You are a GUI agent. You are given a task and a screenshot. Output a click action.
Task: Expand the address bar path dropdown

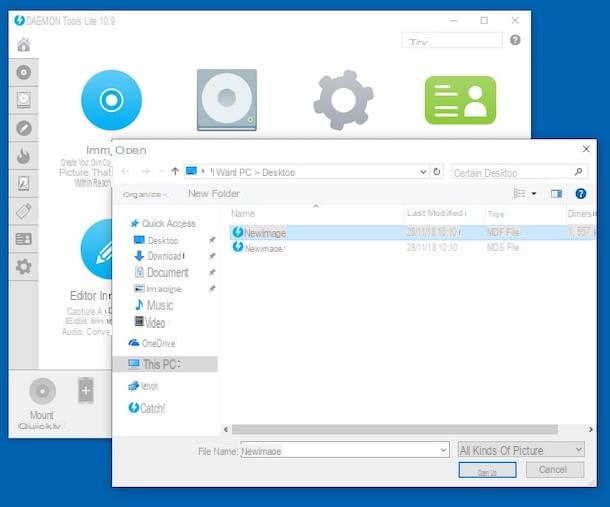[423, 172]
